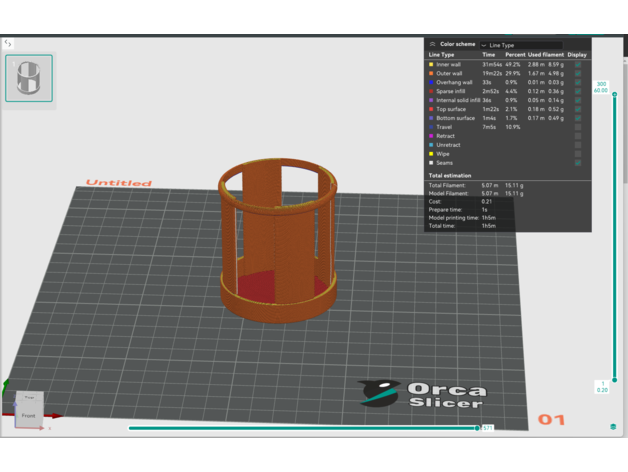This screenshot has height=472, width=628.
Task: Click the Used filament column header
Action: point(546,55)
